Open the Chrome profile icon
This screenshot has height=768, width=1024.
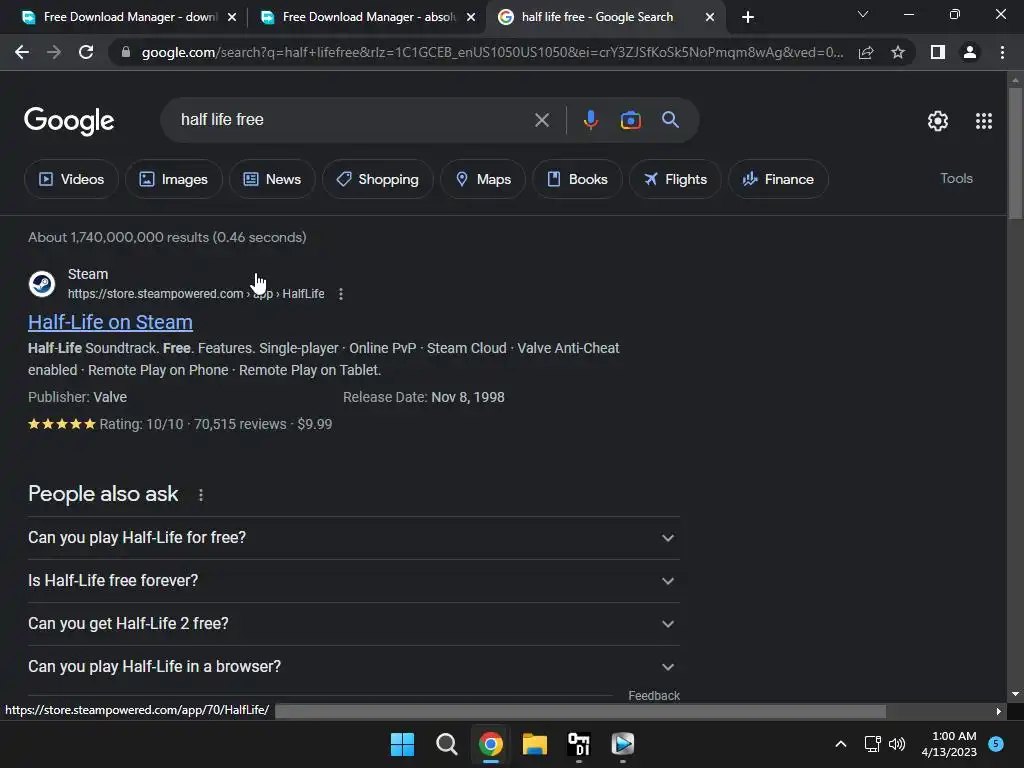click(970, 52)
